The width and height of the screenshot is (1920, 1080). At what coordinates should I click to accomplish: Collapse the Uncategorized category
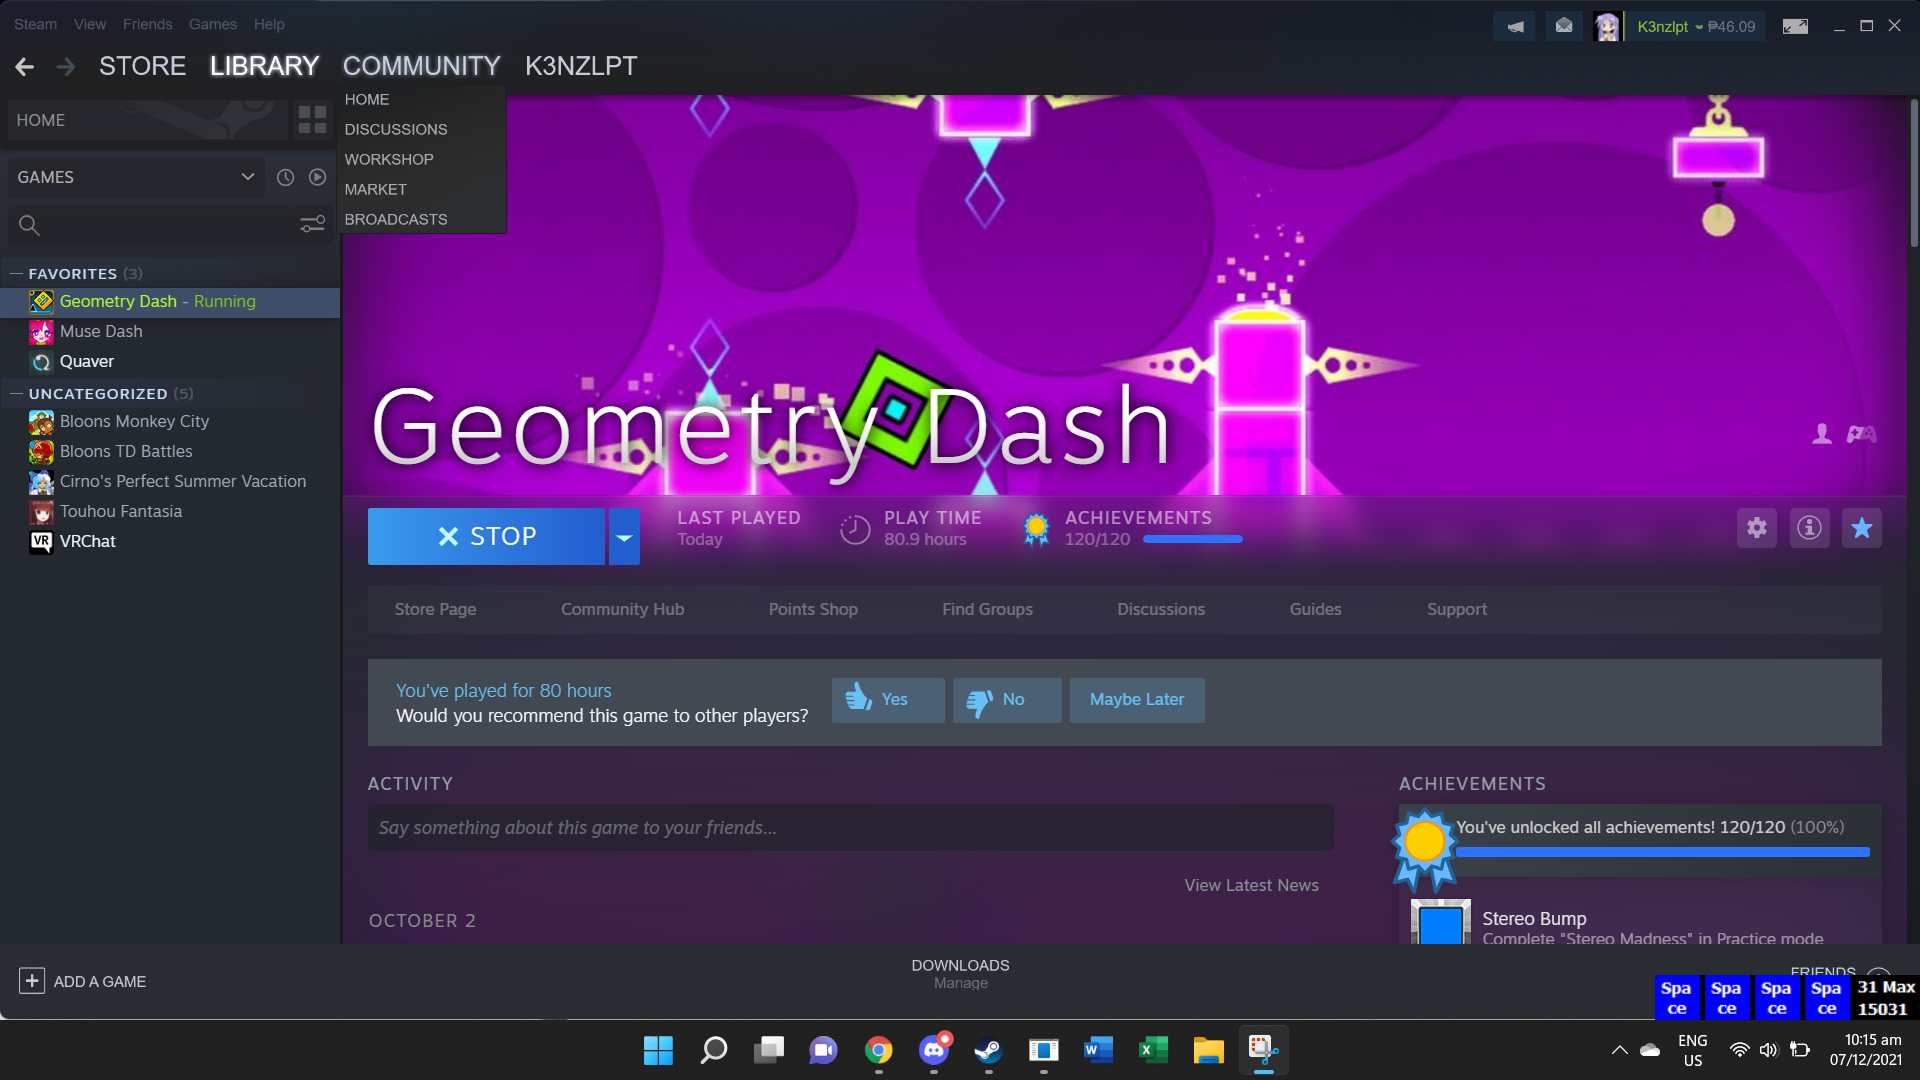pyautogui.click(x=17, y=393)
